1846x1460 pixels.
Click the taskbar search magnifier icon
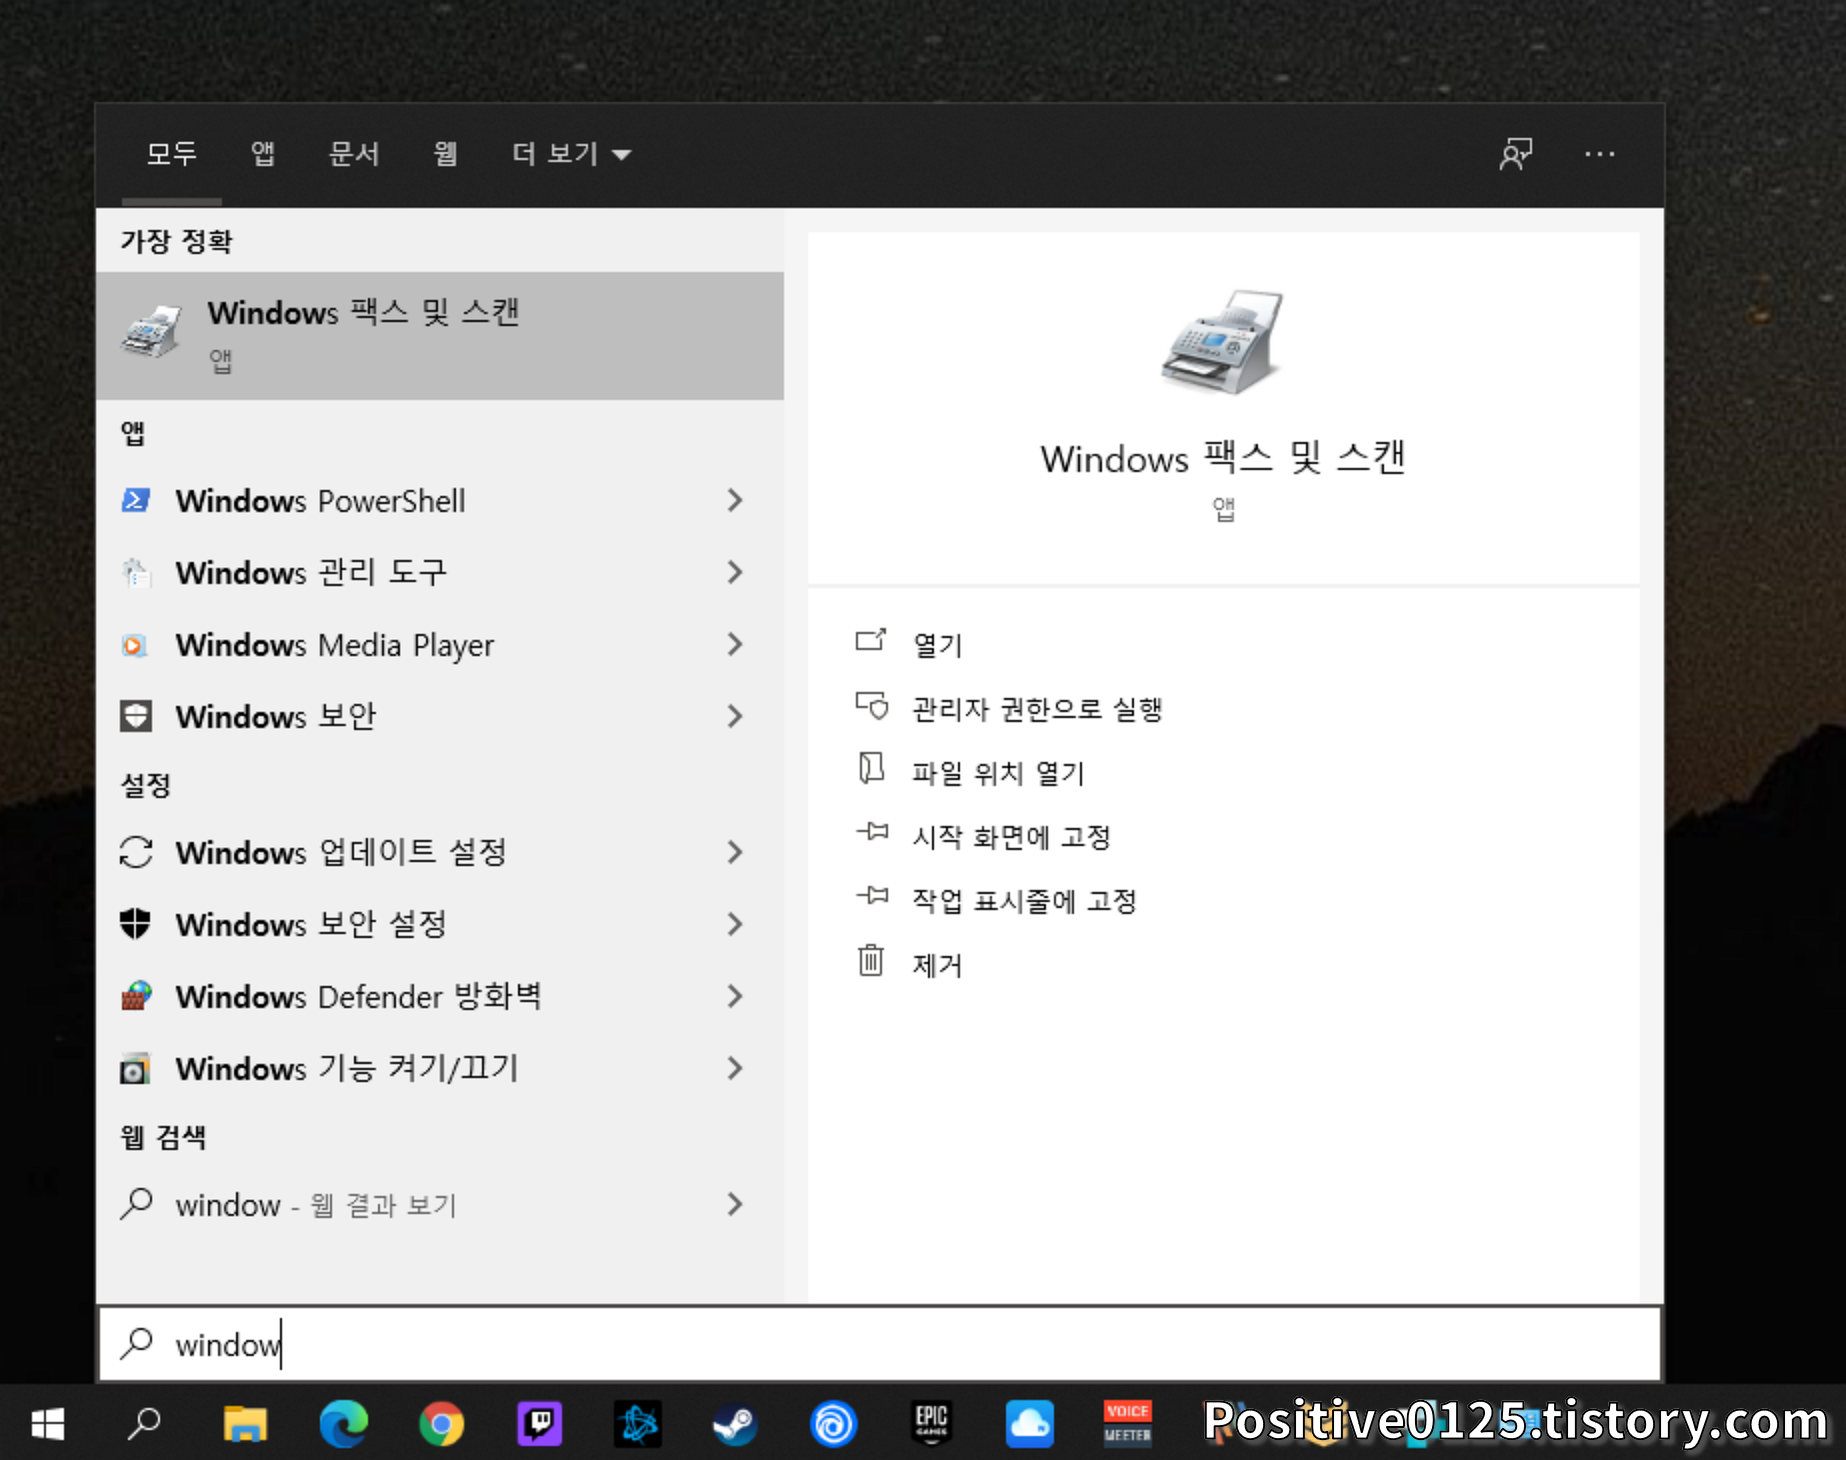coord(145,1423)
